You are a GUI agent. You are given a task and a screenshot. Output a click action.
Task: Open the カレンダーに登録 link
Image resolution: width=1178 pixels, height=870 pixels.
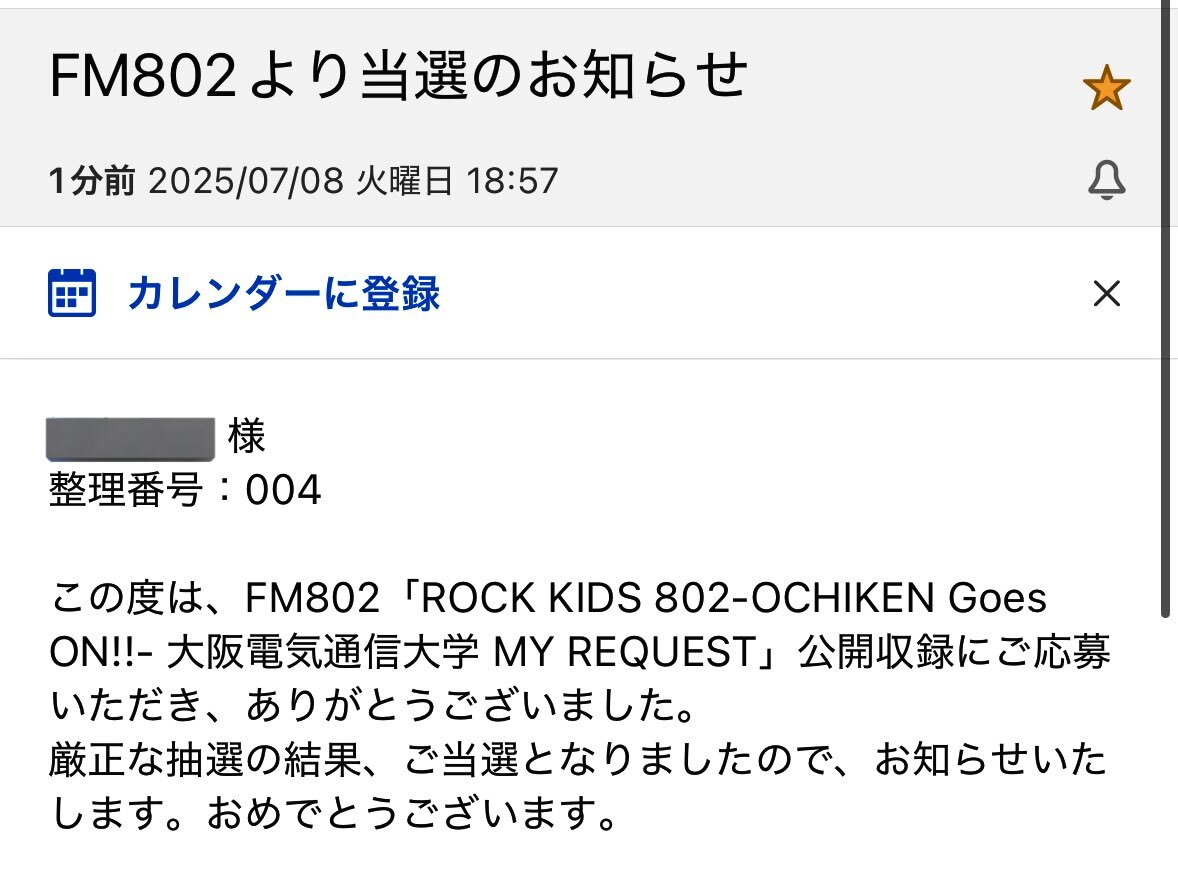pos(283,293)
